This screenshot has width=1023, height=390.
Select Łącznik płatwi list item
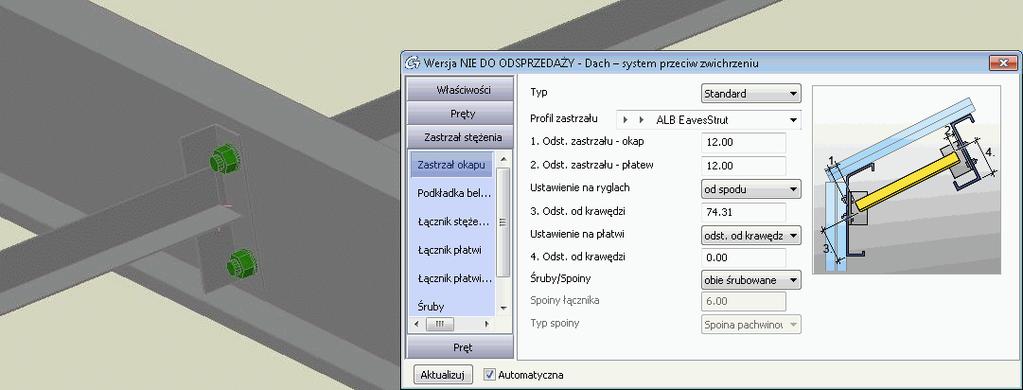[451, 250]
